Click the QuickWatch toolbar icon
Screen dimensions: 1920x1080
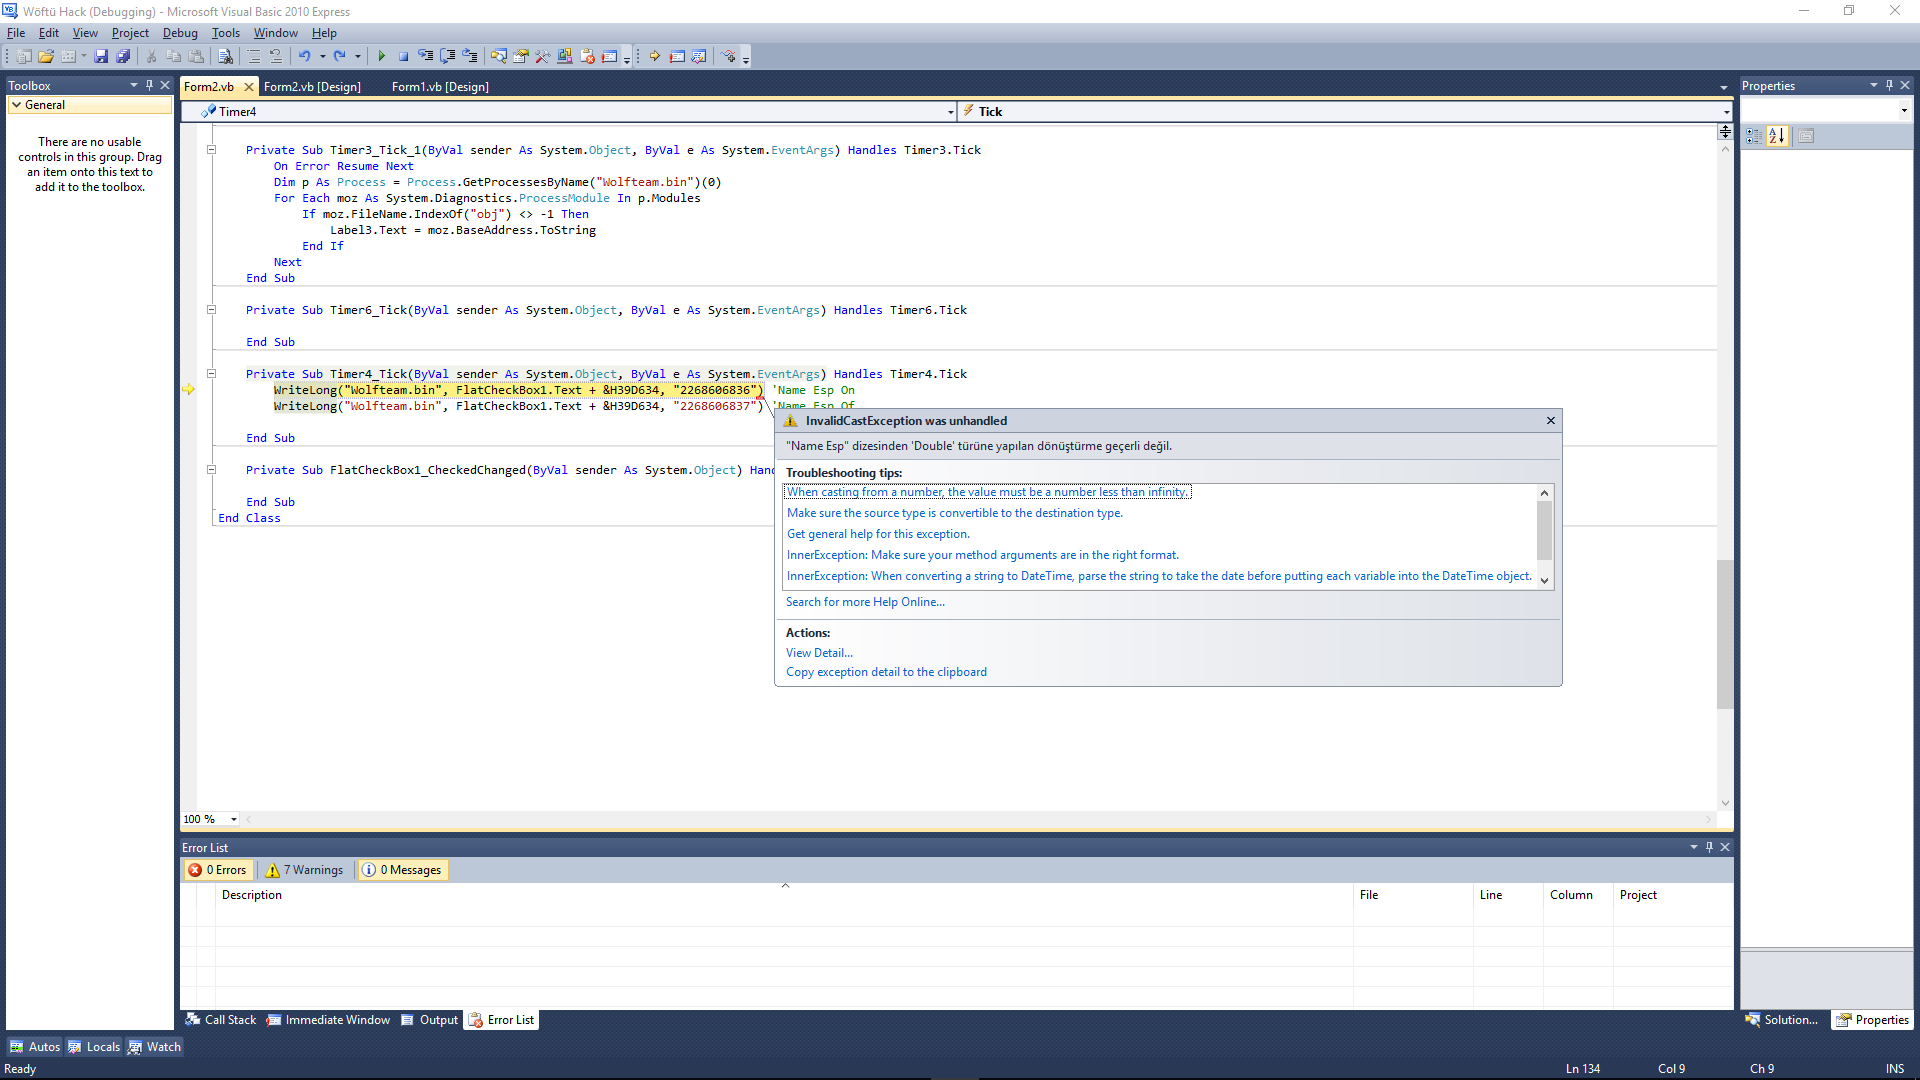coord(699,57)
